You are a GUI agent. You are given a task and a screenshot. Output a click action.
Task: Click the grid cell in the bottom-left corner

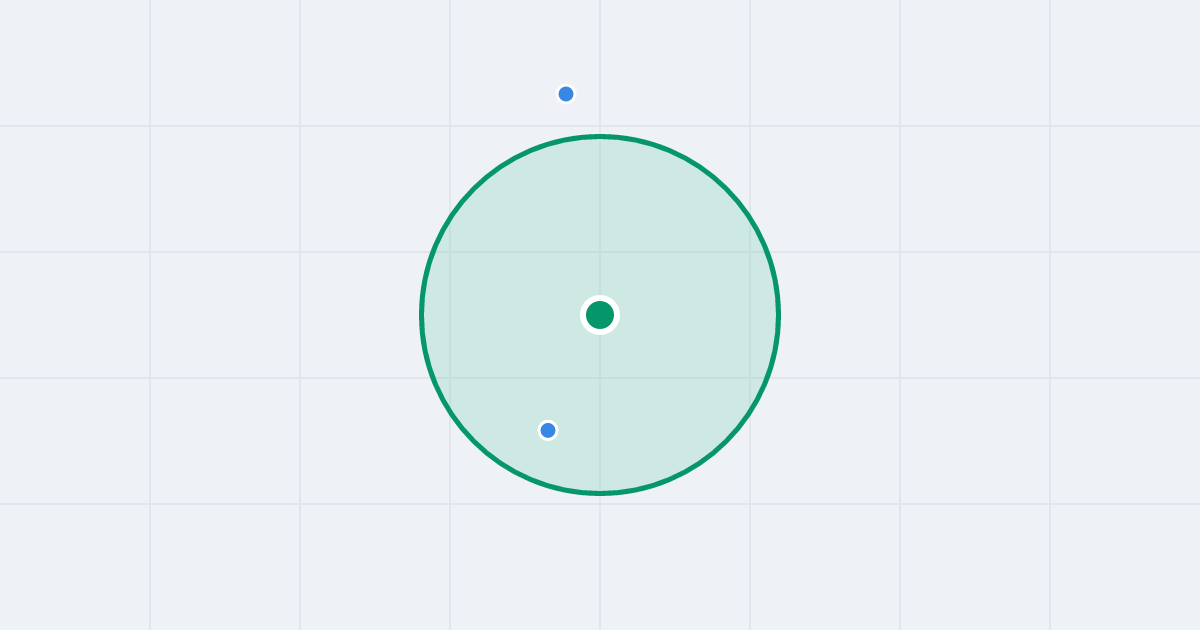point(75,567)
